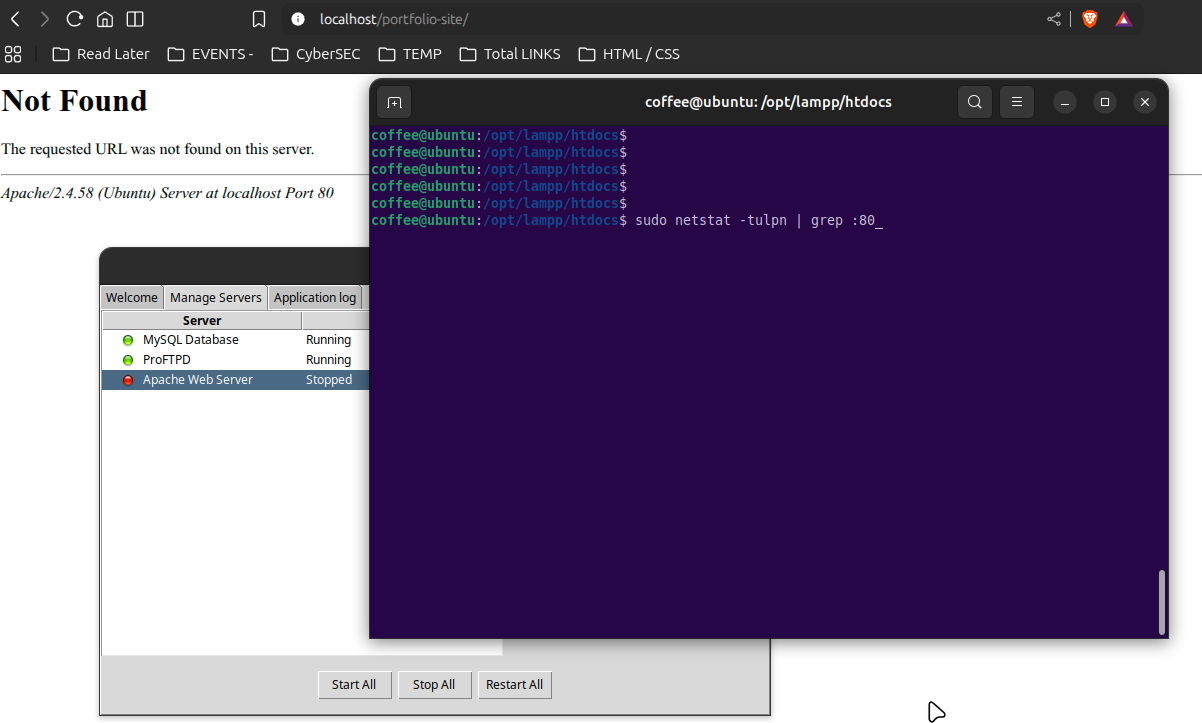Image resolution: width=1202 pixels, height=723 pixels.
Task: Switch to Application log tab
Action: tap(314, 297)
